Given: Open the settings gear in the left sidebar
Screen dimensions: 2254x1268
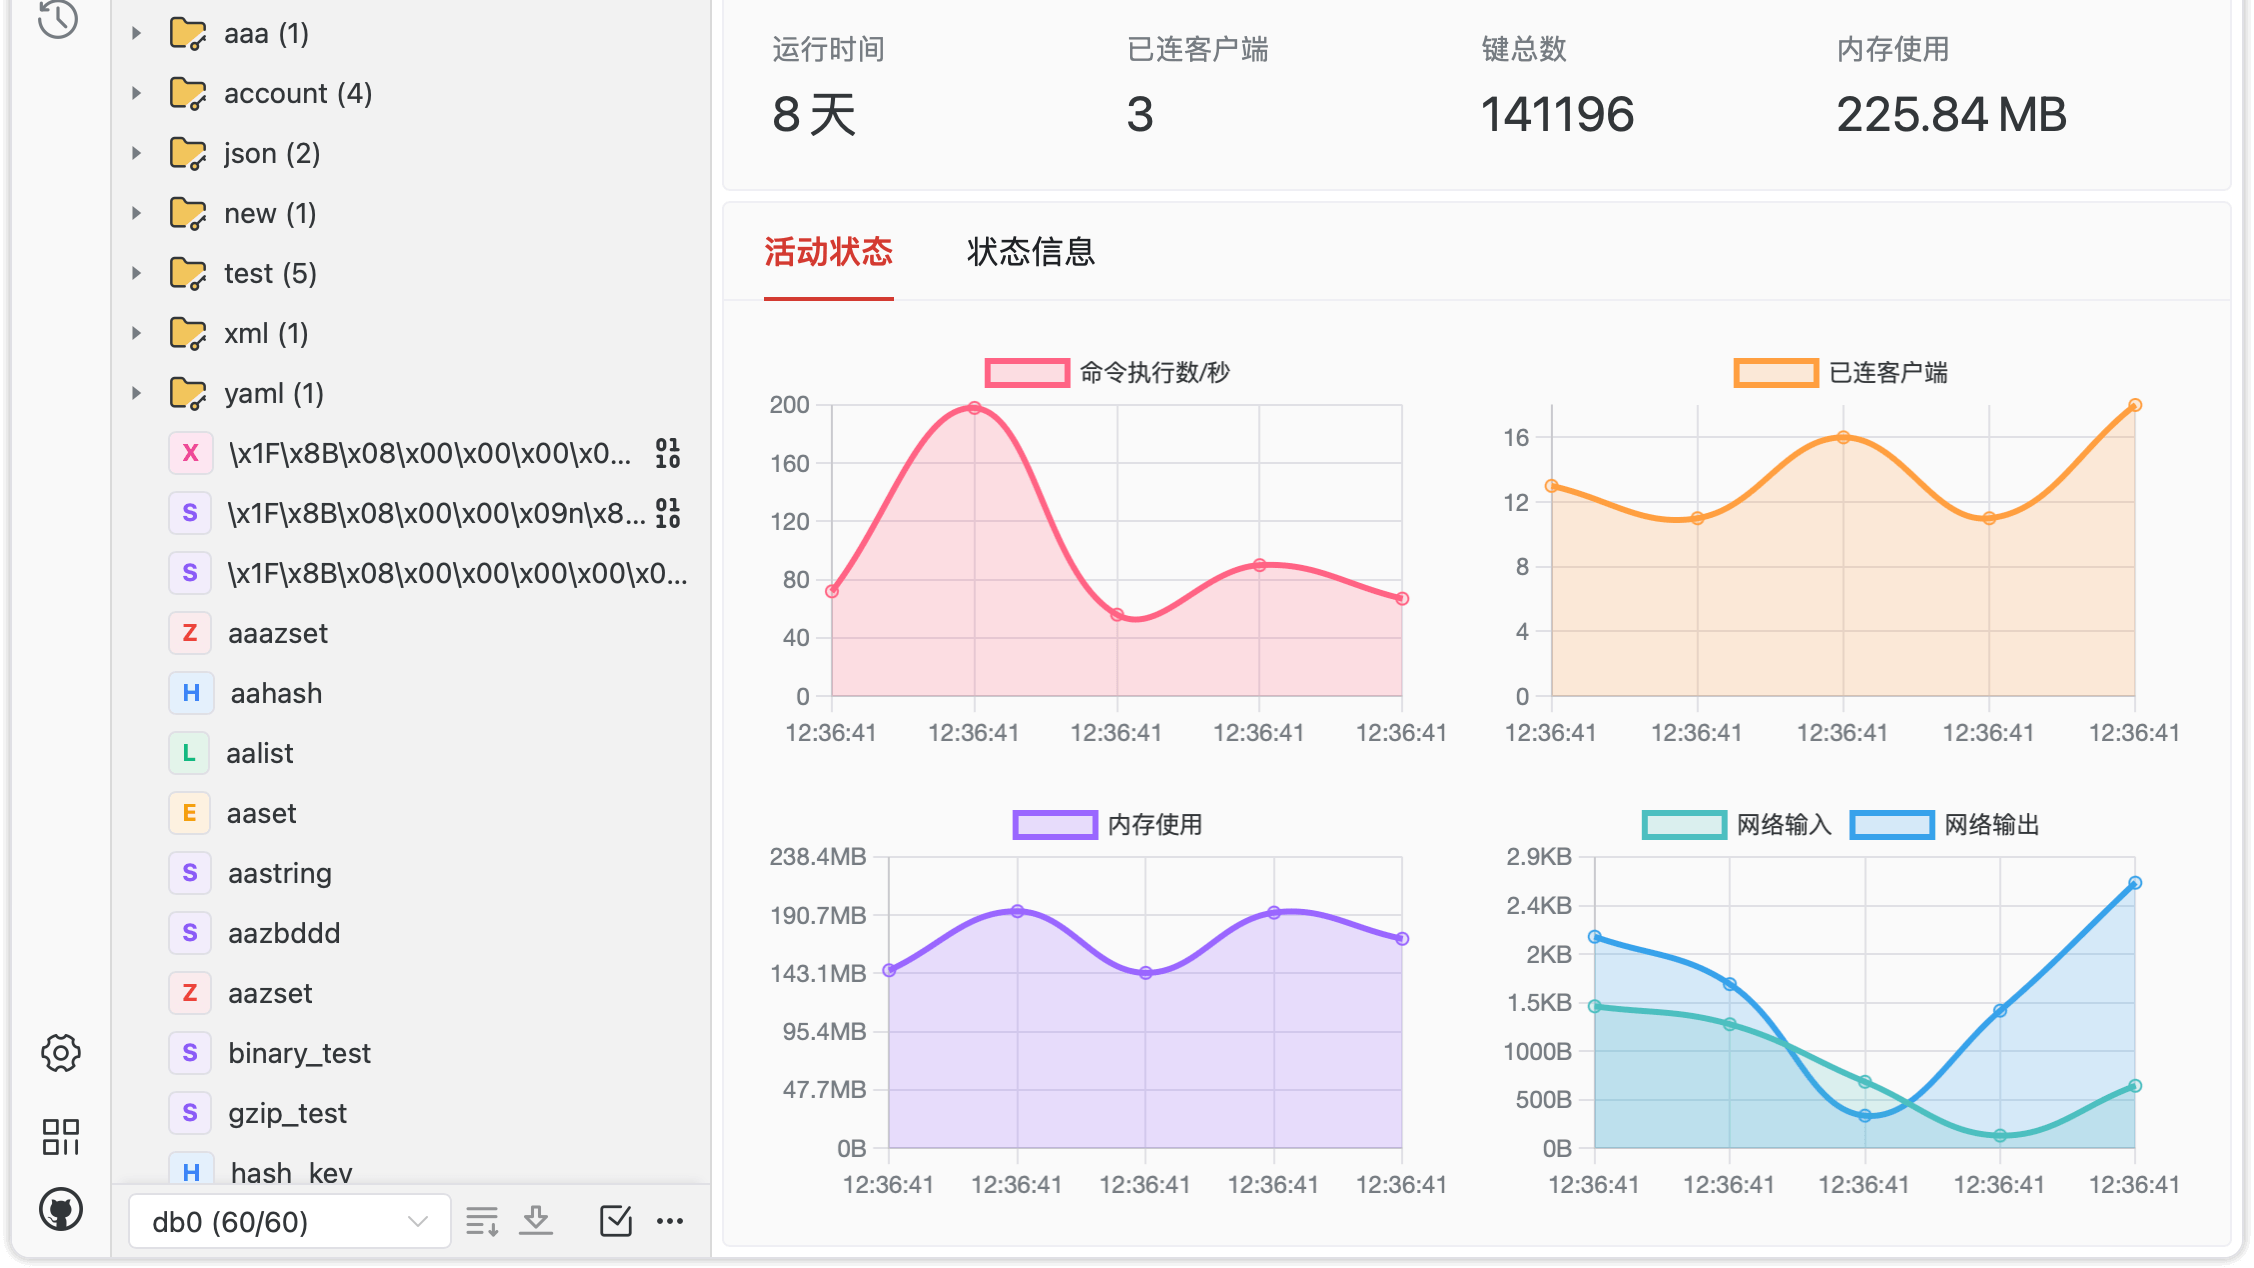Looking at the screenshot, I should click(60, 1052).
